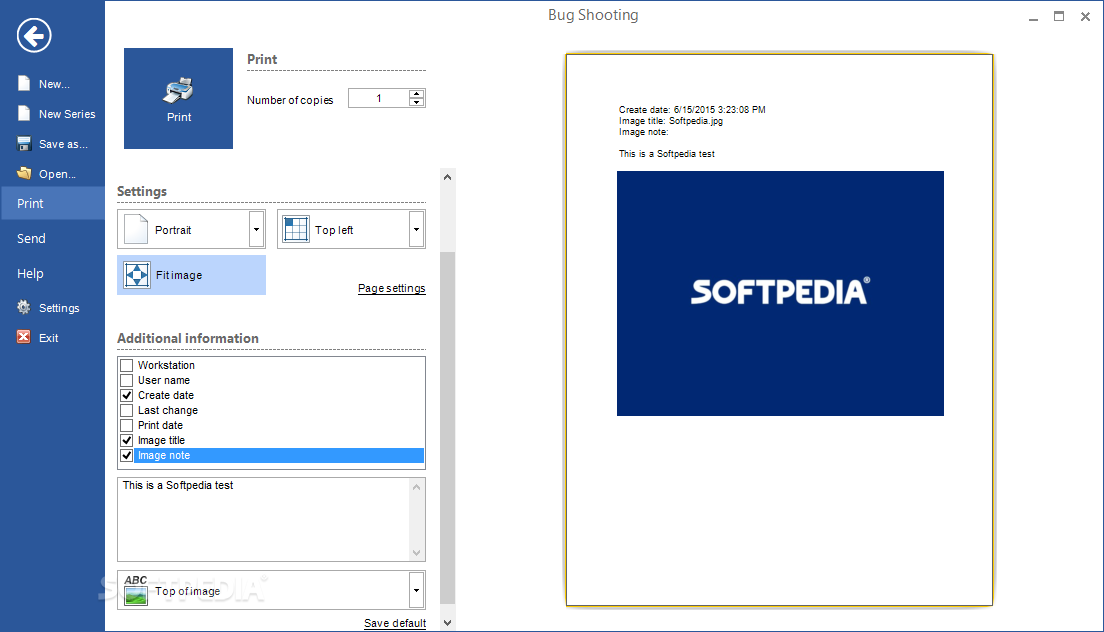The width and height of the screenshot is (1104, 632).
Task: Choose the Exit menu item label
Action: pyautogui.click(x=49, y=338)
